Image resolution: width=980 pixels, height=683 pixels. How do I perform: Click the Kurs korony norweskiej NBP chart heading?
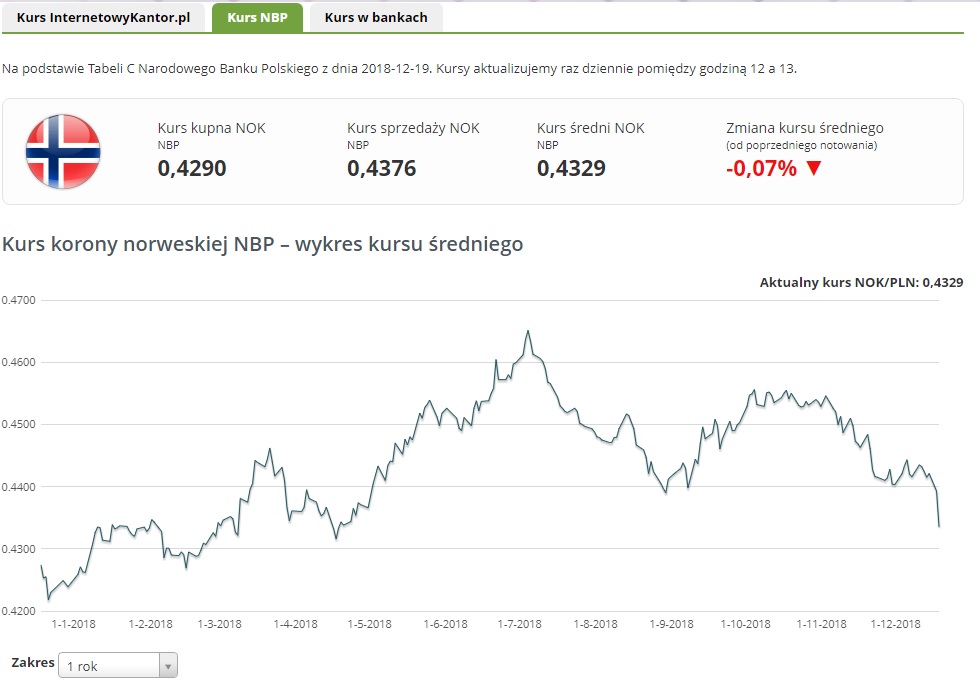click(x=263, y=244)
